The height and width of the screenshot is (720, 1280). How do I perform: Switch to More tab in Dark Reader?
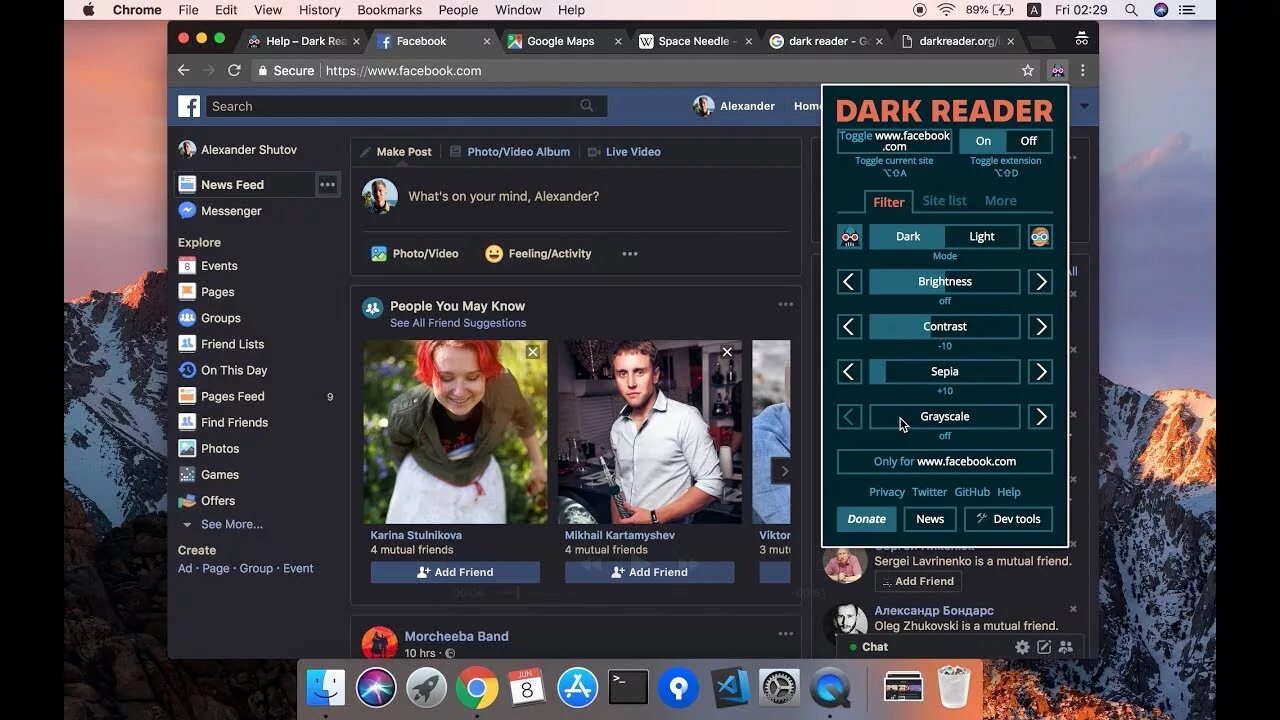tap(1000, 201)
